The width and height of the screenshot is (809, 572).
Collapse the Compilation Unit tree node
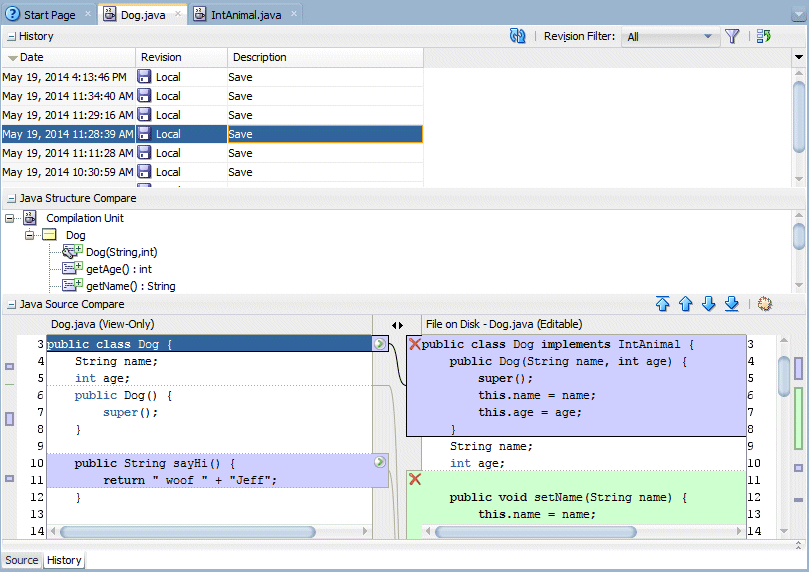click(x=9, y=219)
